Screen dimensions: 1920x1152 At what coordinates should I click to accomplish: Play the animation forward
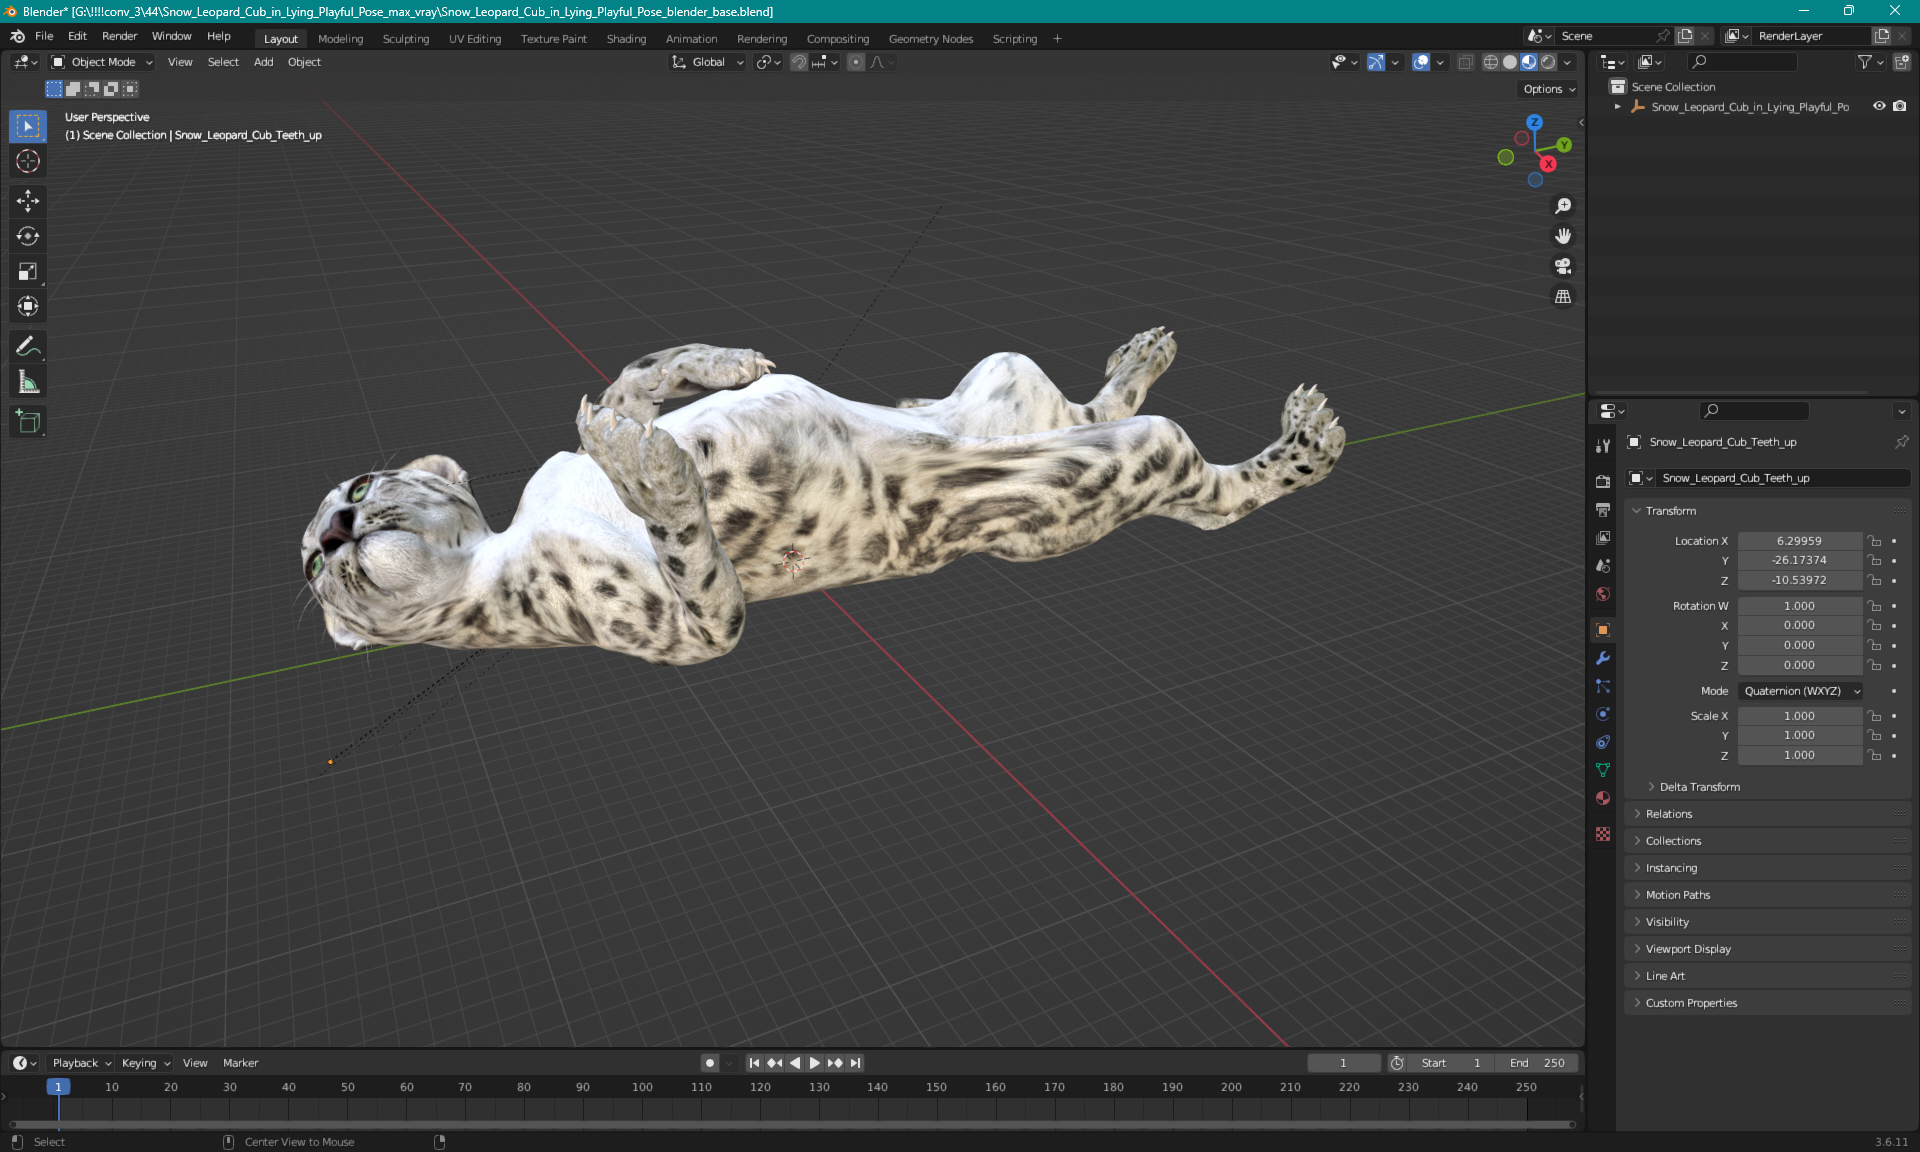[815, 1063]
